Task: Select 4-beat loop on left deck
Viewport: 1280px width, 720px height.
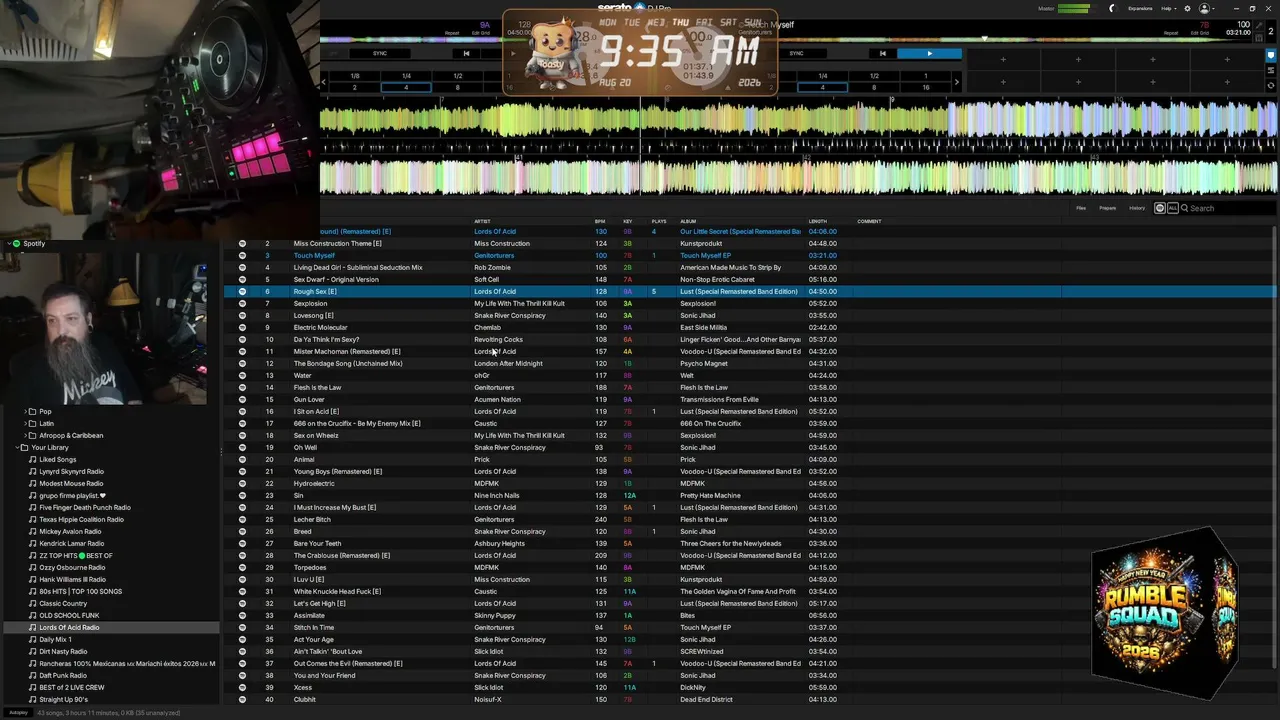Action: point(406,87)
